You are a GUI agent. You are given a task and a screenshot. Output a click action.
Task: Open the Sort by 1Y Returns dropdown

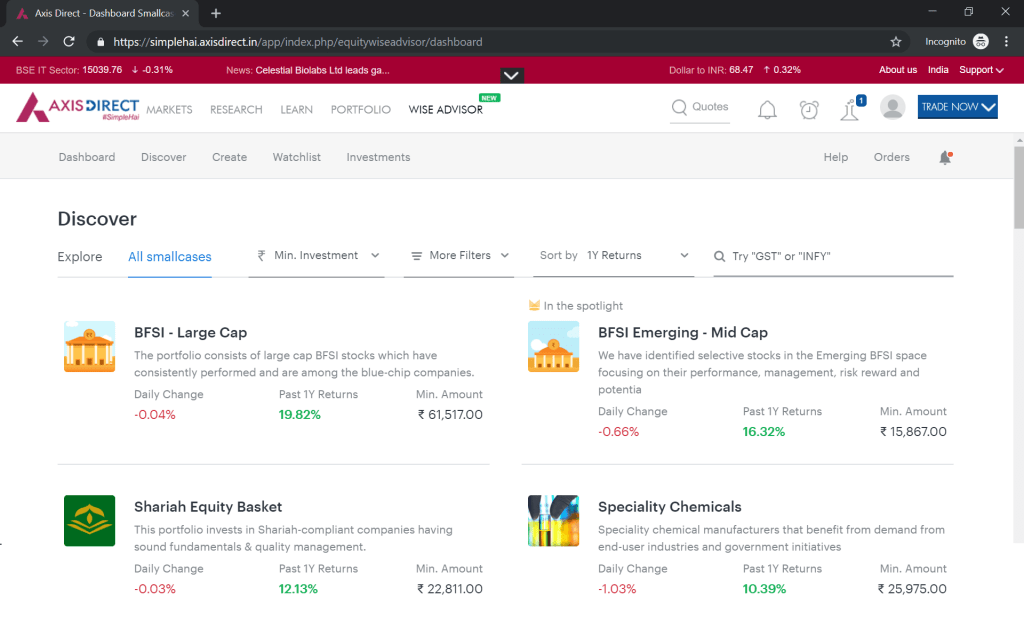click(x=614, y=256)
